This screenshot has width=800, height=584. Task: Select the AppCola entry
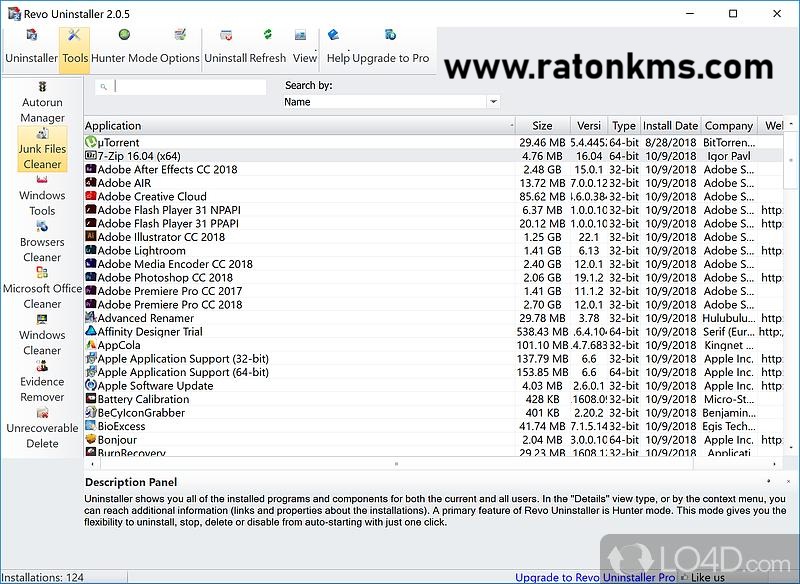[433, 345]
